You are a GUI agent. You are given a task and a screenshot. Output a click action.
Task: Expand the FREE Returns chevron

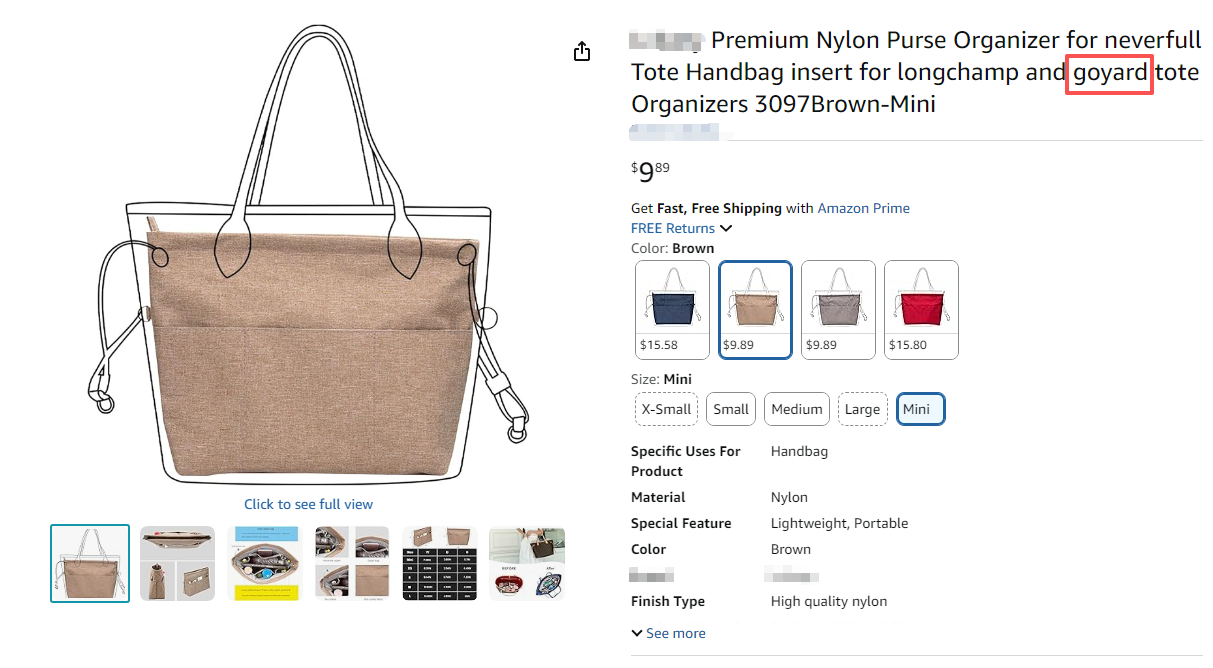pyautogui.click(x=726, y=229)
